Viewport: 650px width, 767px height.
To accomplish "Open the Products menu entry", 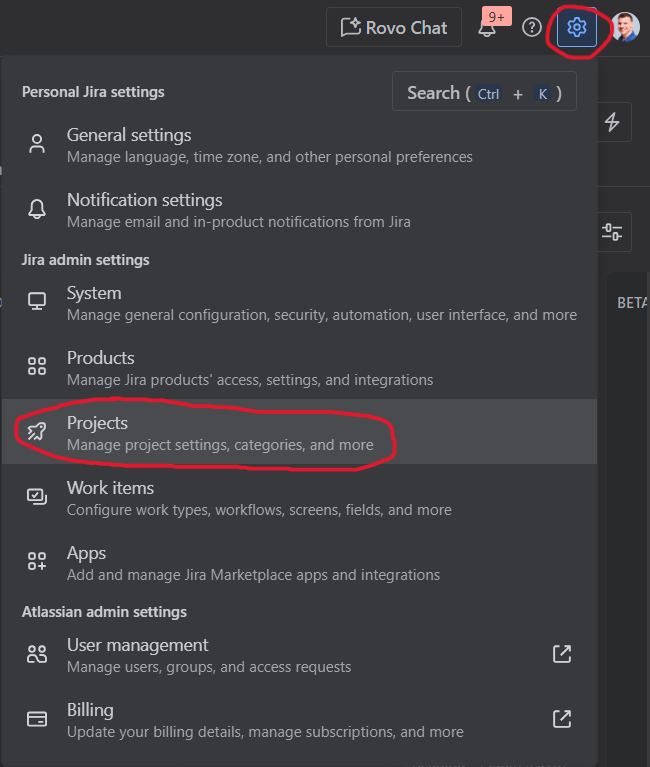I will (x=299, y=368).
